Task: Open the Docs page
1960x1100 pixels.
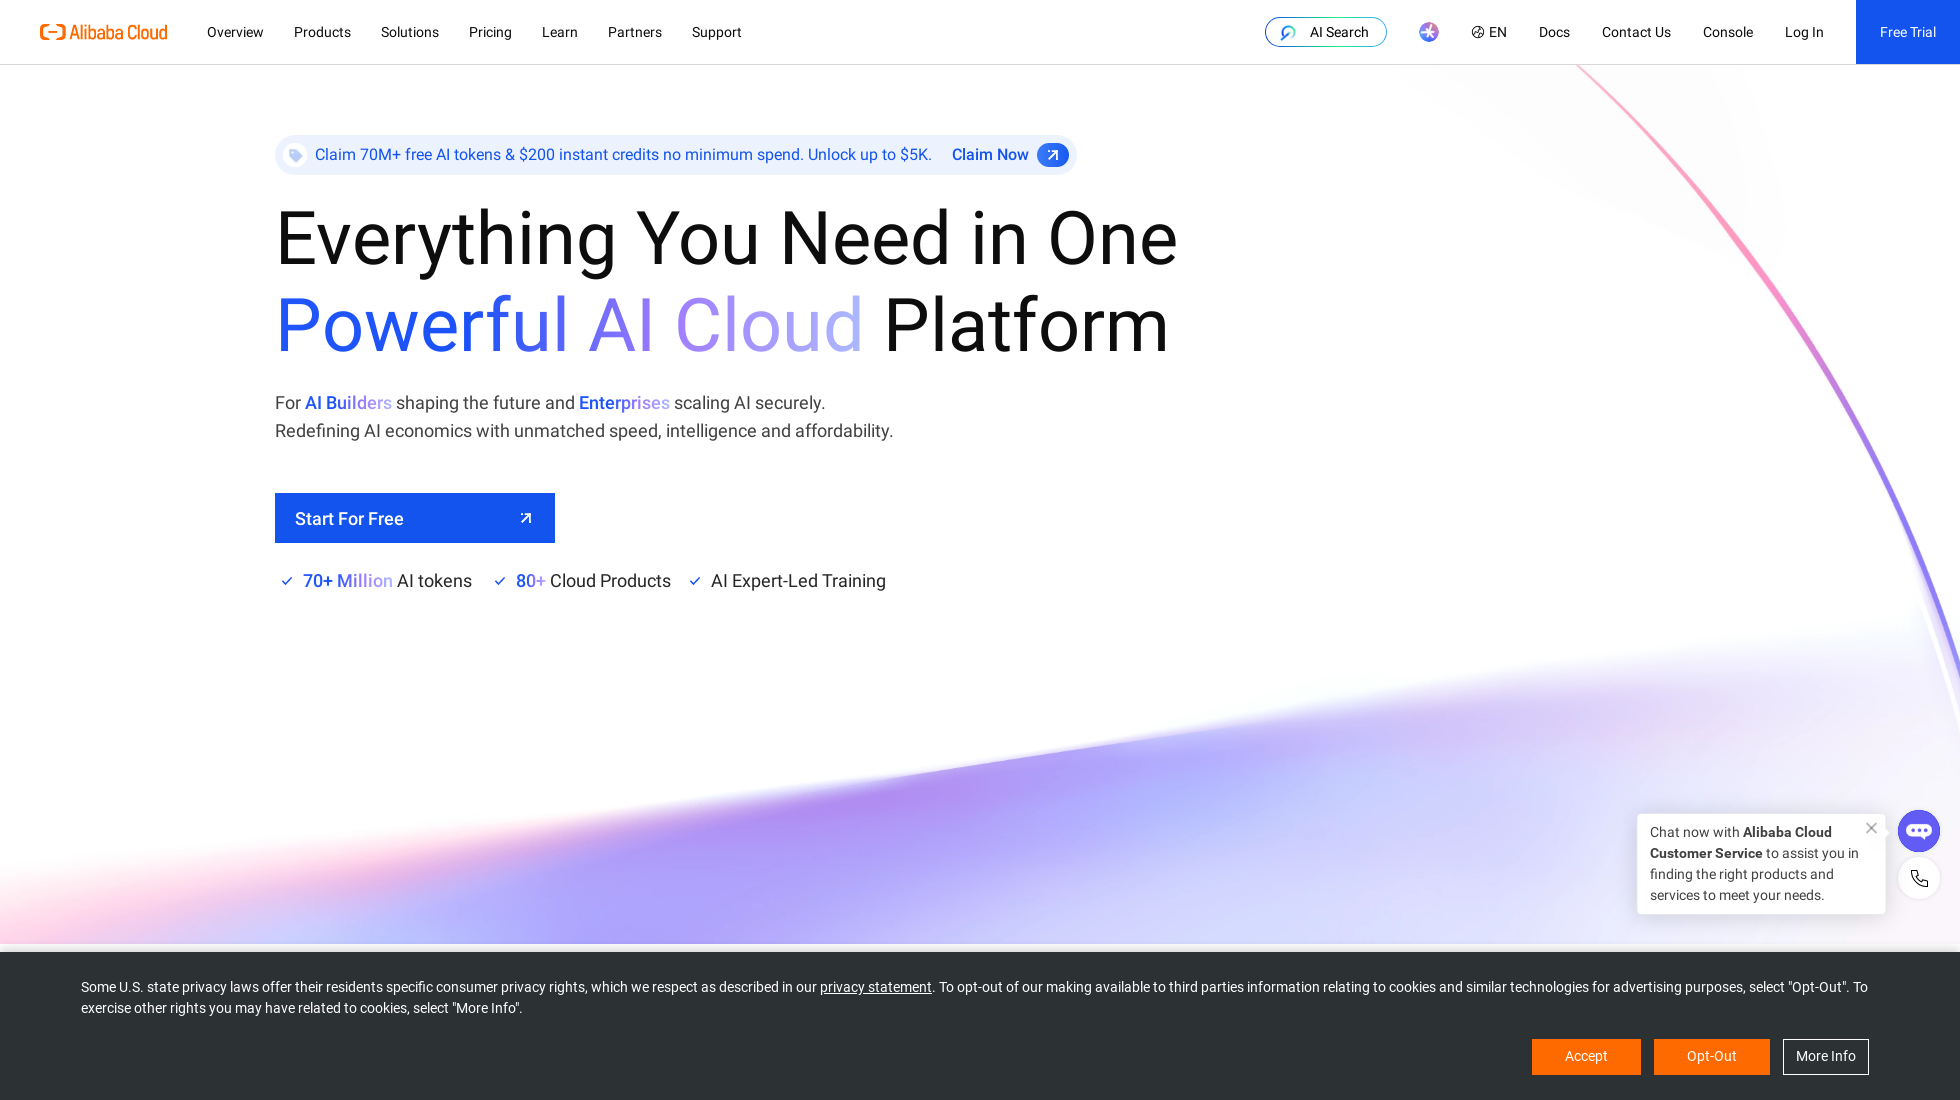Action: 1553,31
